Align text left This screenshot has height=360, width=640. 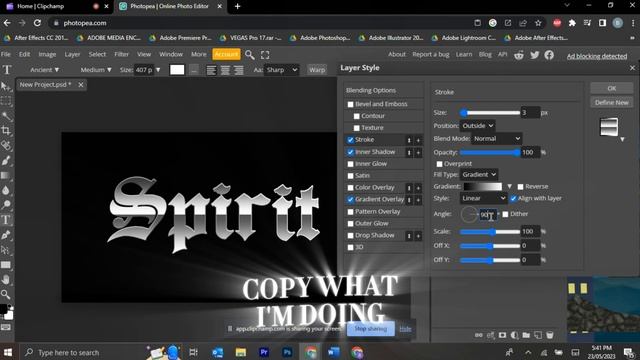pos(211,70)
